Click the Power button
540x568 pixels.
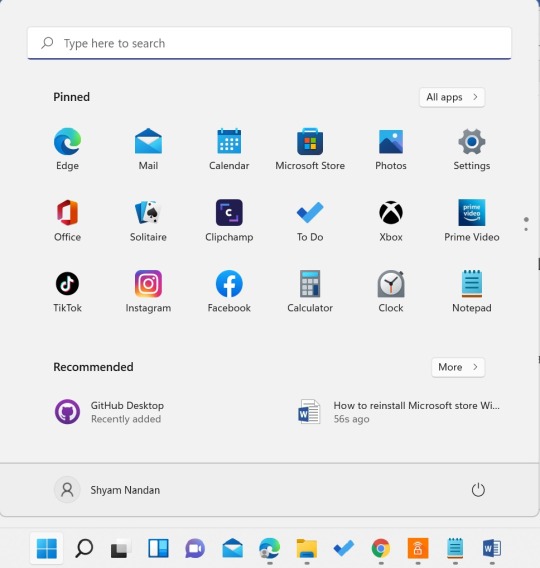478,490
